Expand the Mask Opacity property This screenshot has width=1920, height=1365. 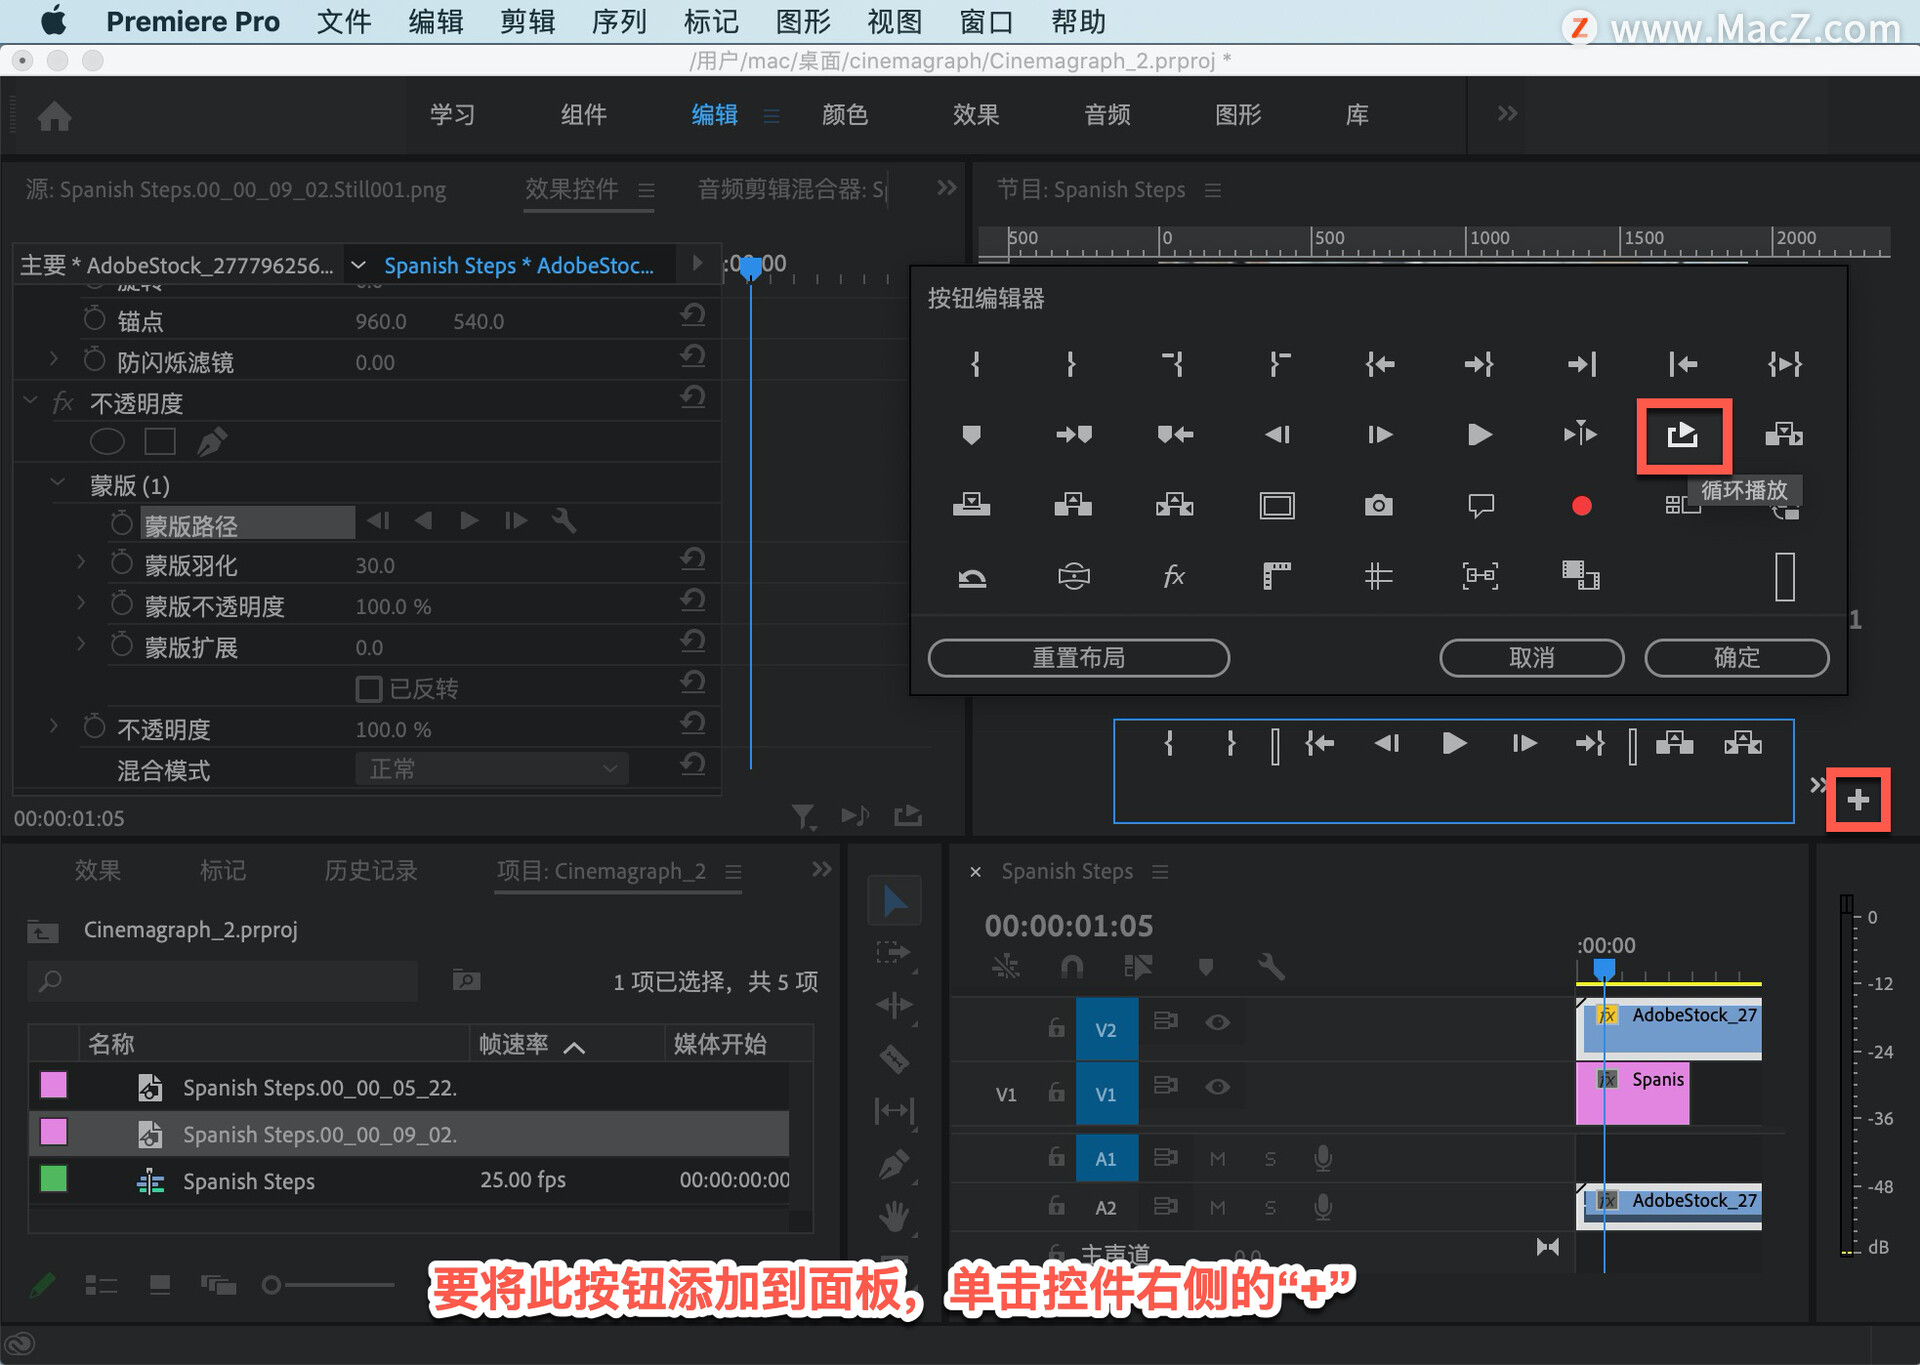click(x=81, y=604)
